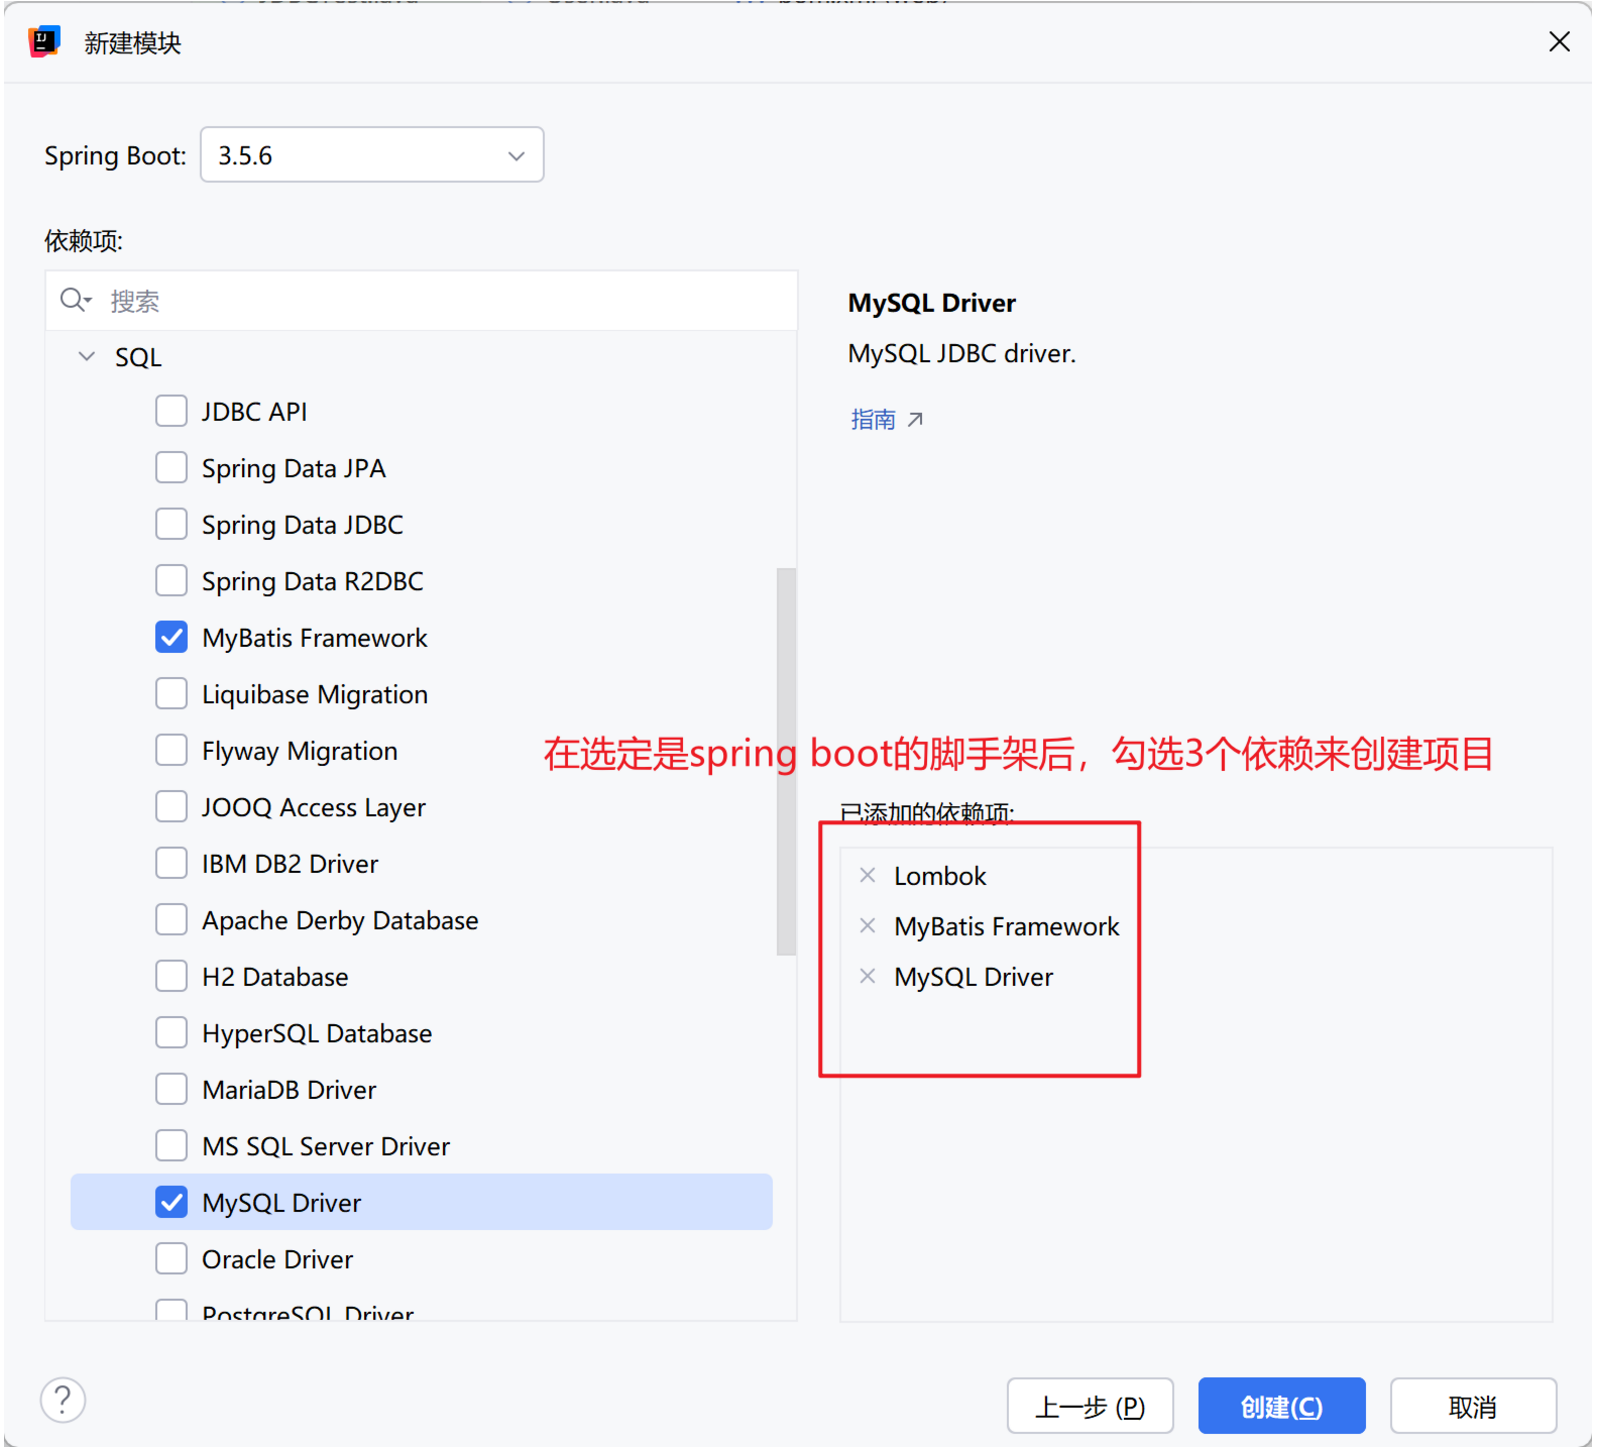Click the search magnifier icon
This screenshot has height=1447, width=1600.
point(75,300)
